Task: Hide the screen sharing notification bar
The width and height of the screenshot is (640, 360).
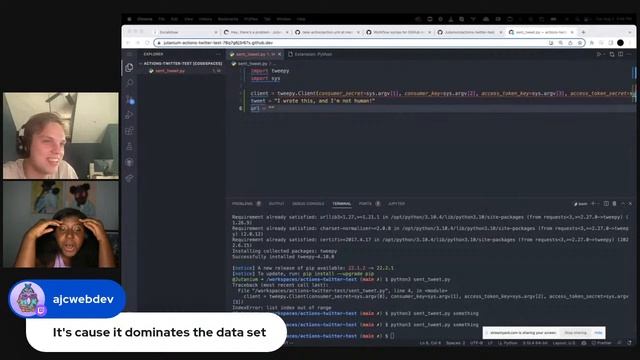Action: click(598, 333)
